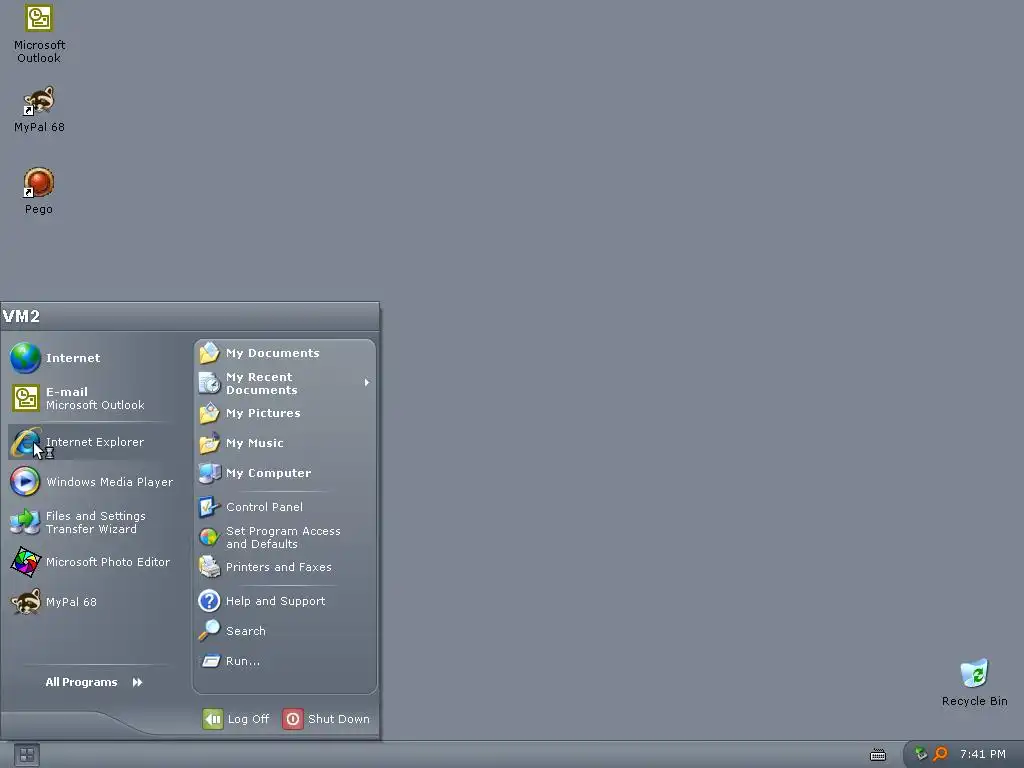Open My Pictures folder
The height and width of the screenshot is (768, 1024).
pyautogui.click(x=285, y=413)
